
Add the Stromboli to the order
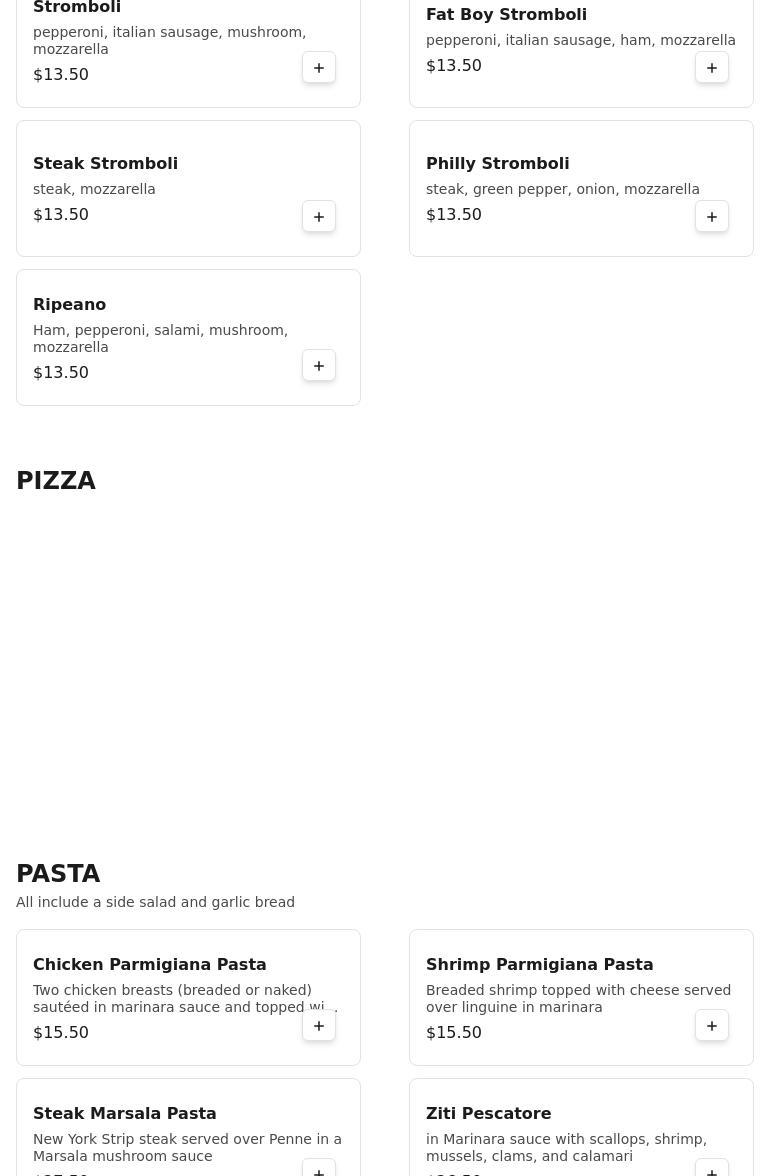coord(319,68)
